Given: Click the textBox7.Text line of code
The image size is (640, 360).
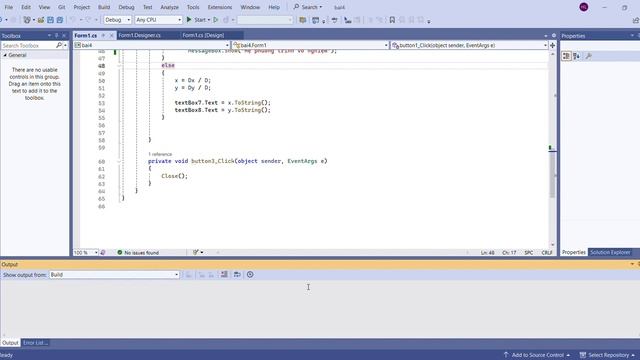Looking at the screenshot, I should 222,103.
